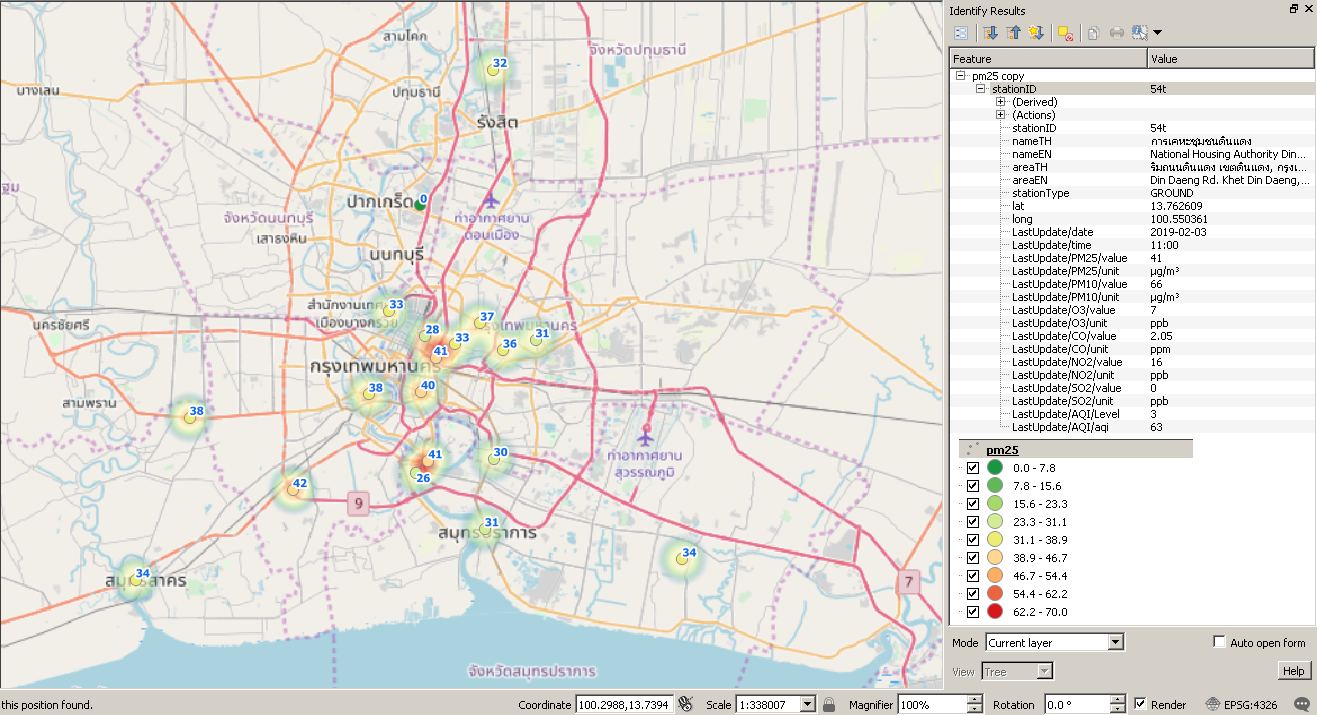Disable the Render checkbox
Image resolution: width=1317 pixels, height=715 pixels.
click(x=1141, y=704)
